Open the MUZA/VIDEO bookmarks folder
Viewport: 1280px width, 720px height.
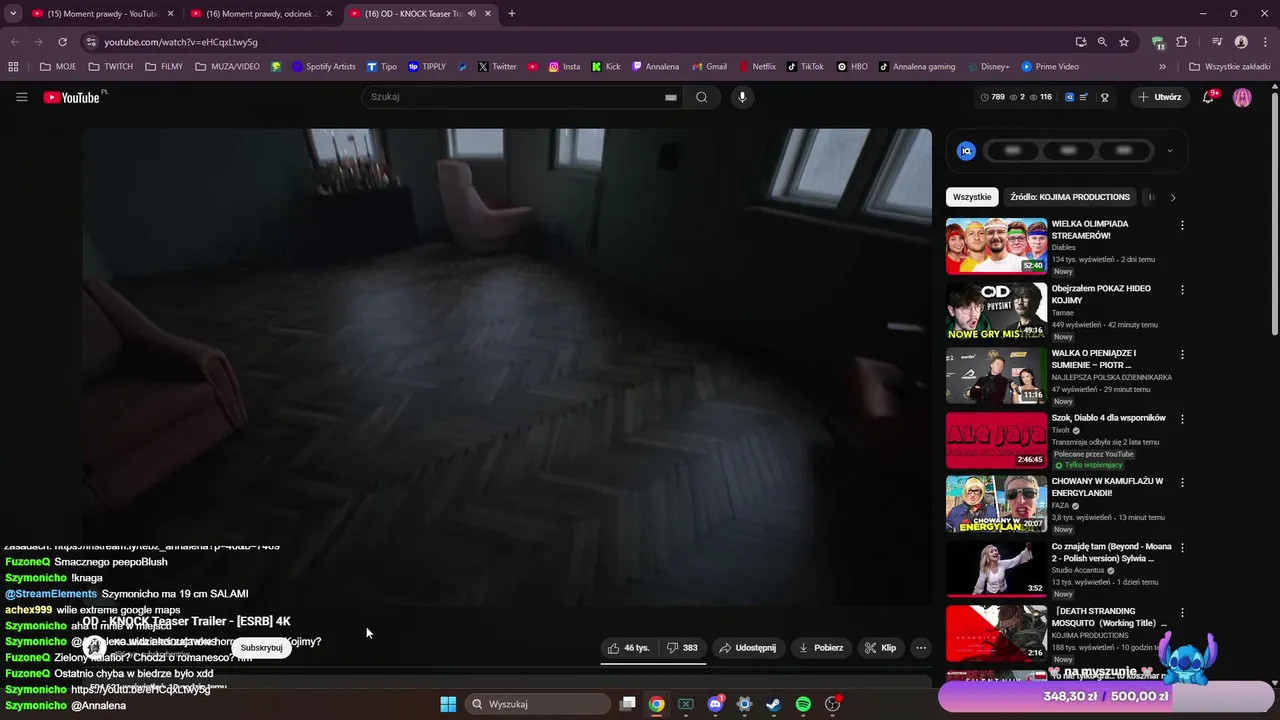227,67
